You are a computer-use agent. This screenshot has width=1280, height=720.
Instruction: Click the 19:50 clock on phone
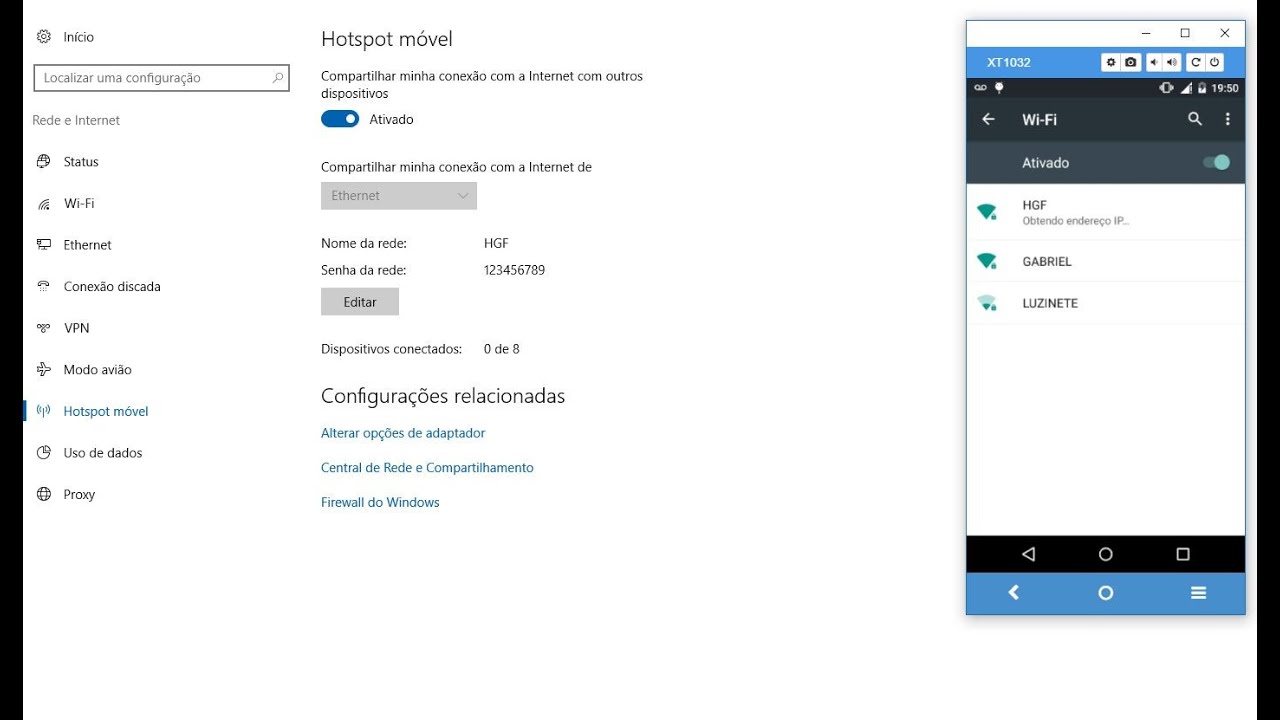tap(1225, 88)
